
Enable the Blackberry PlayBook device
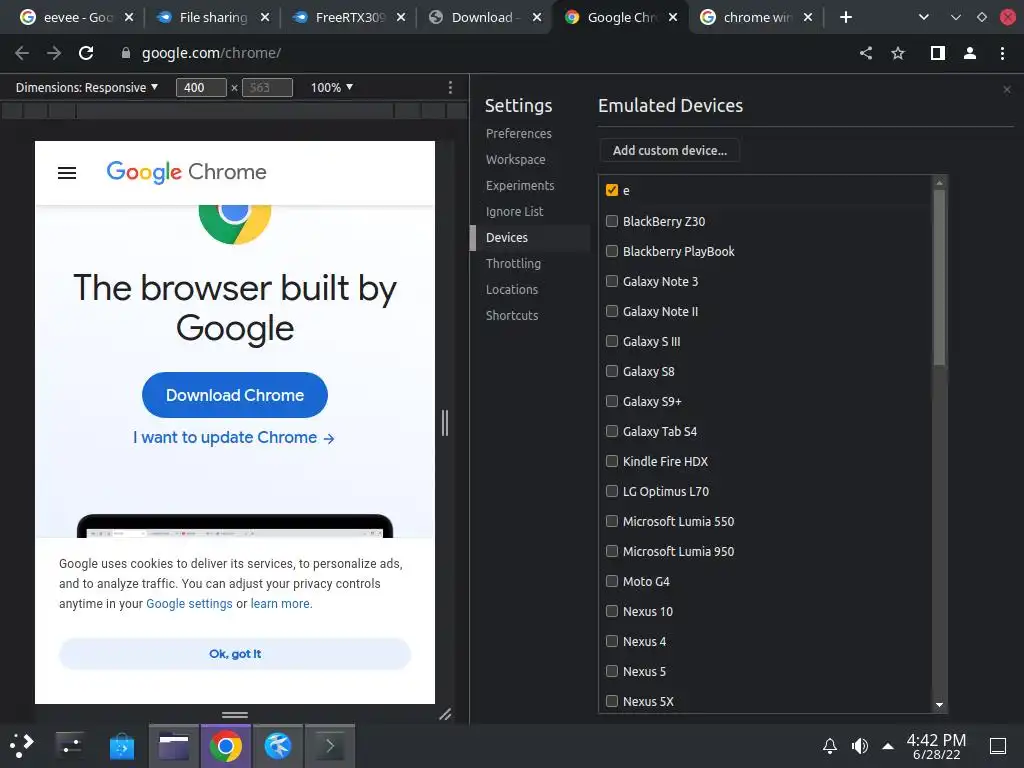coord(612,251)
